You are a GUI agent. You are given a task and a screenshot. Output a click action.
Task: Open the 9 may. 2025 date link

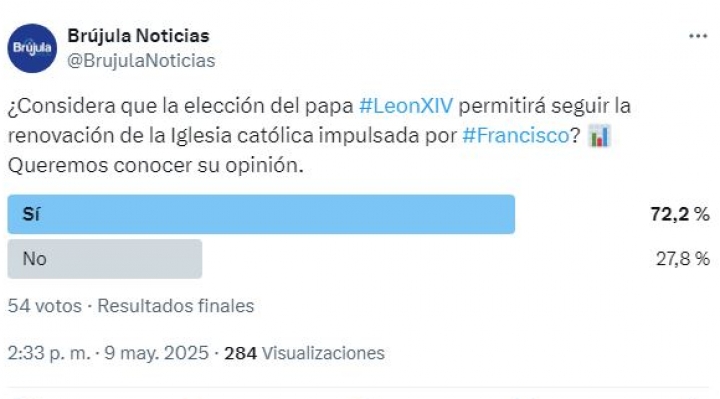(157, 353)
